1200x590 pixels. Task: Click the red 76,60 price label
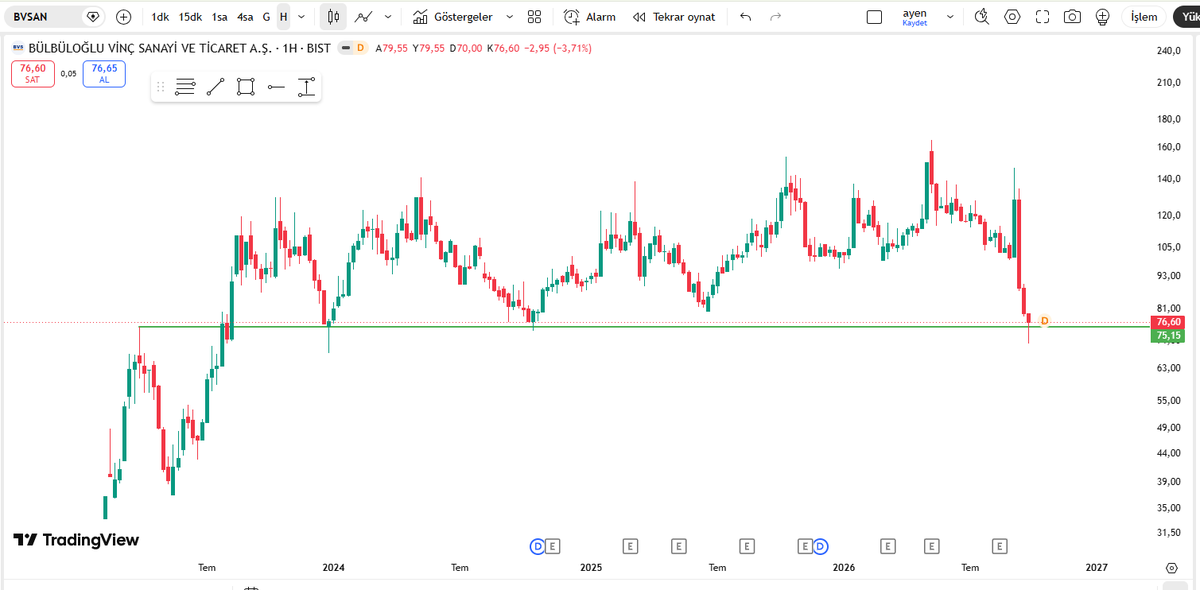(1168, 322)
